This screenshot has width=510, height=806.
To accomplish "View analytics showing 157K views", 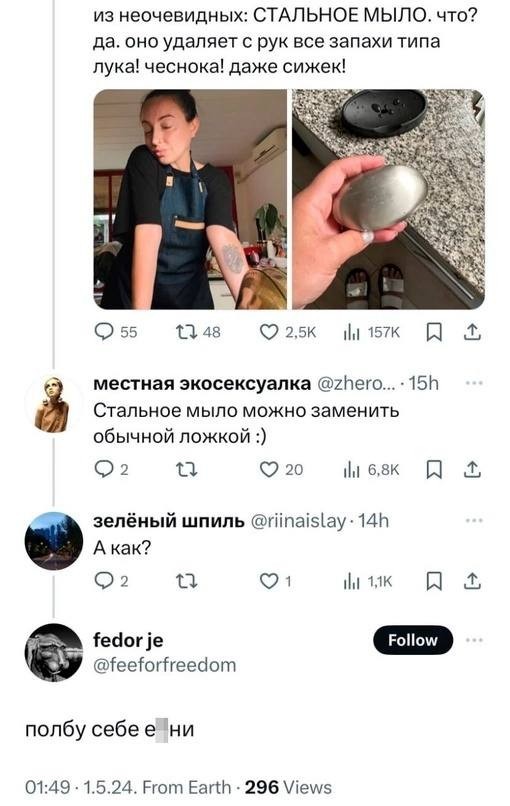I will tap(371, 332).
